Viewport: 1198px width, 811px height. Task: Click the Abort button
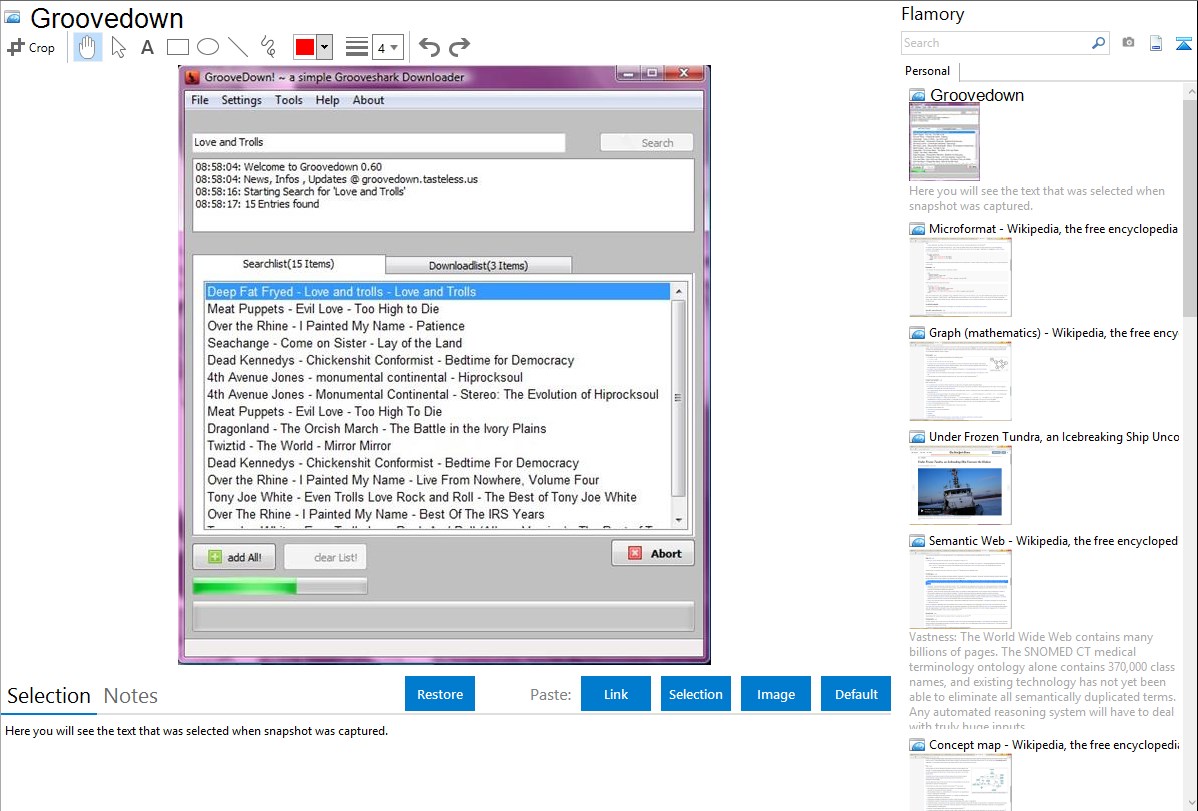pyautogui.click(x=653, y=553)
